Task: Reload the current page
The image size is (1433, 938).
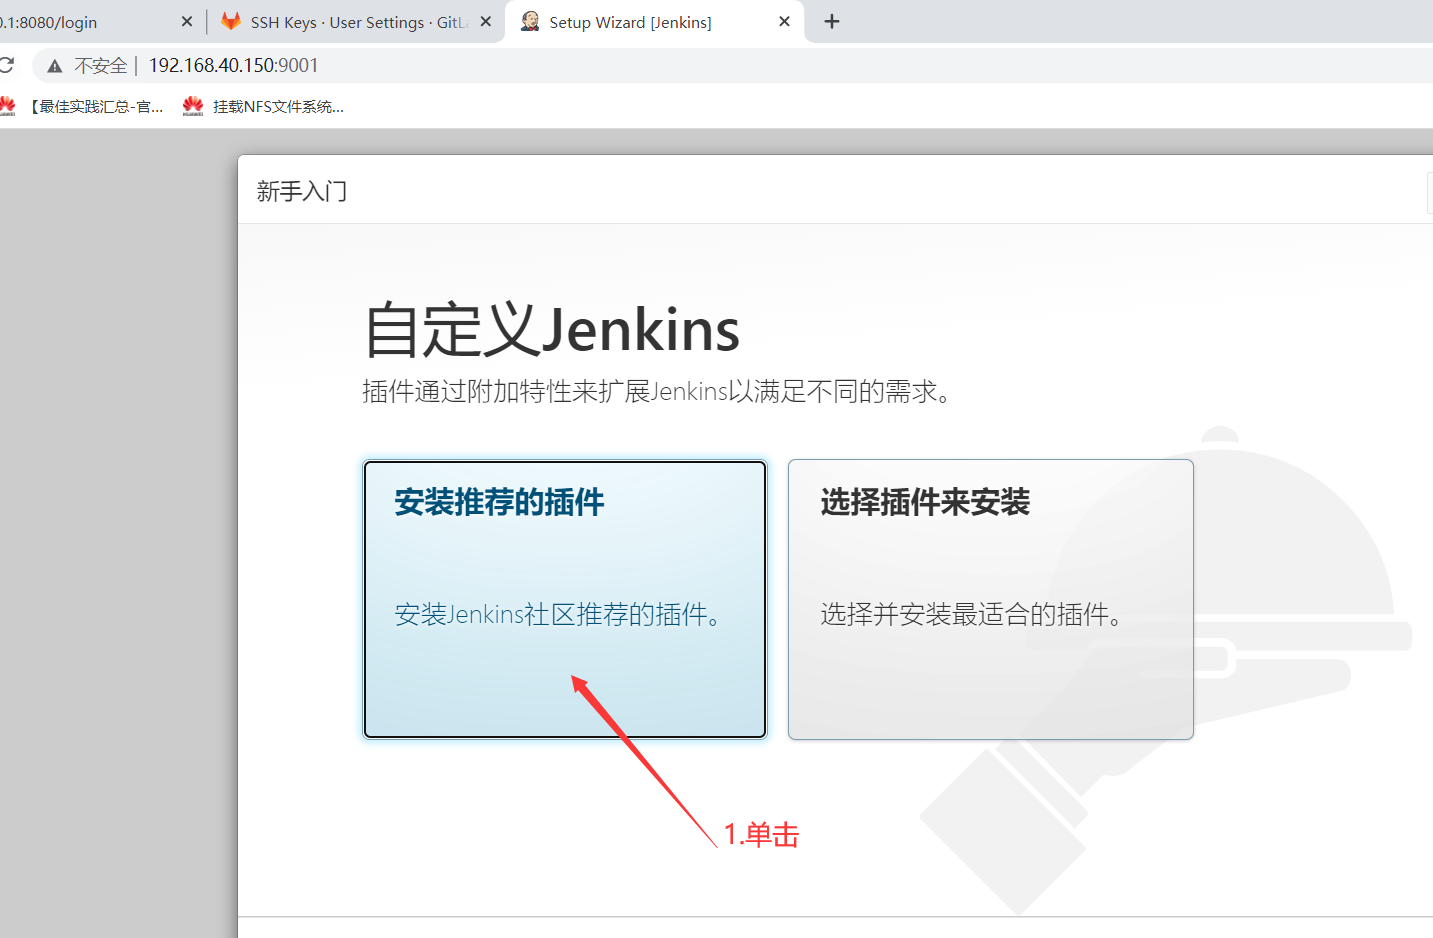Action: [x=6, y=65]
